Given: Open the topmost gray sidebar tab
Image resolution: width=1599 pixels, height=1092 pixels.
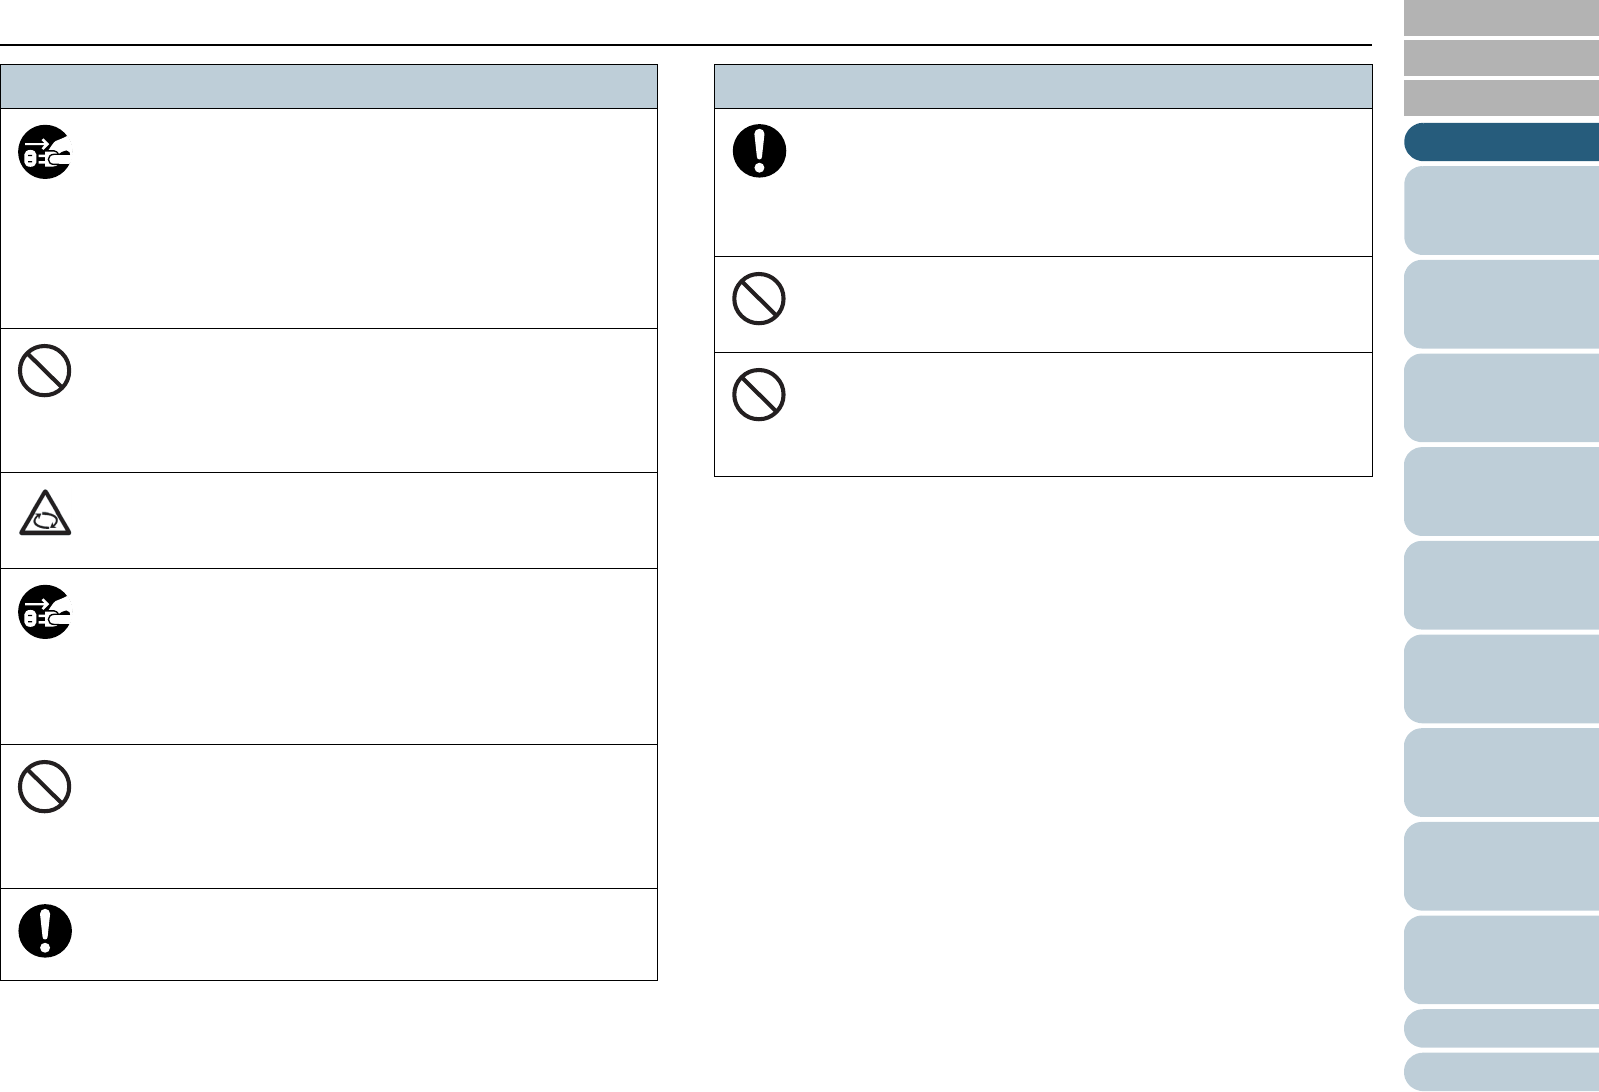Looking at the screenshot, I should pyautogui.click(x=1501, y=18).
